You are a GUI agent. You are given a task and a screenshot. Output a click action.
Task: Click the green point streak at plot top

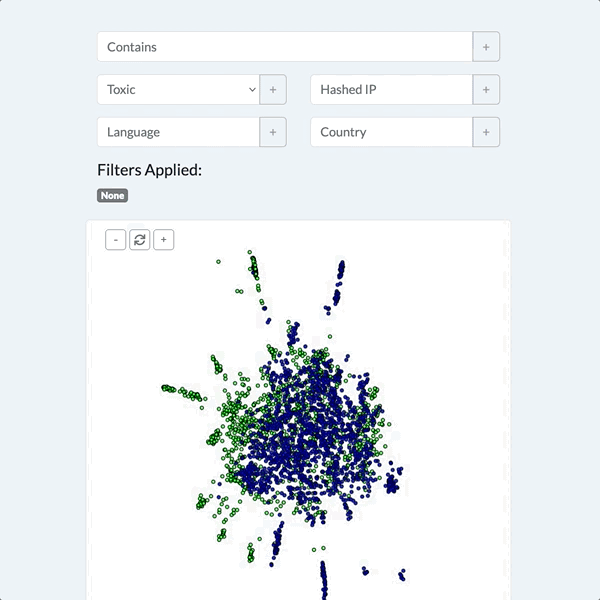point(254,268)
